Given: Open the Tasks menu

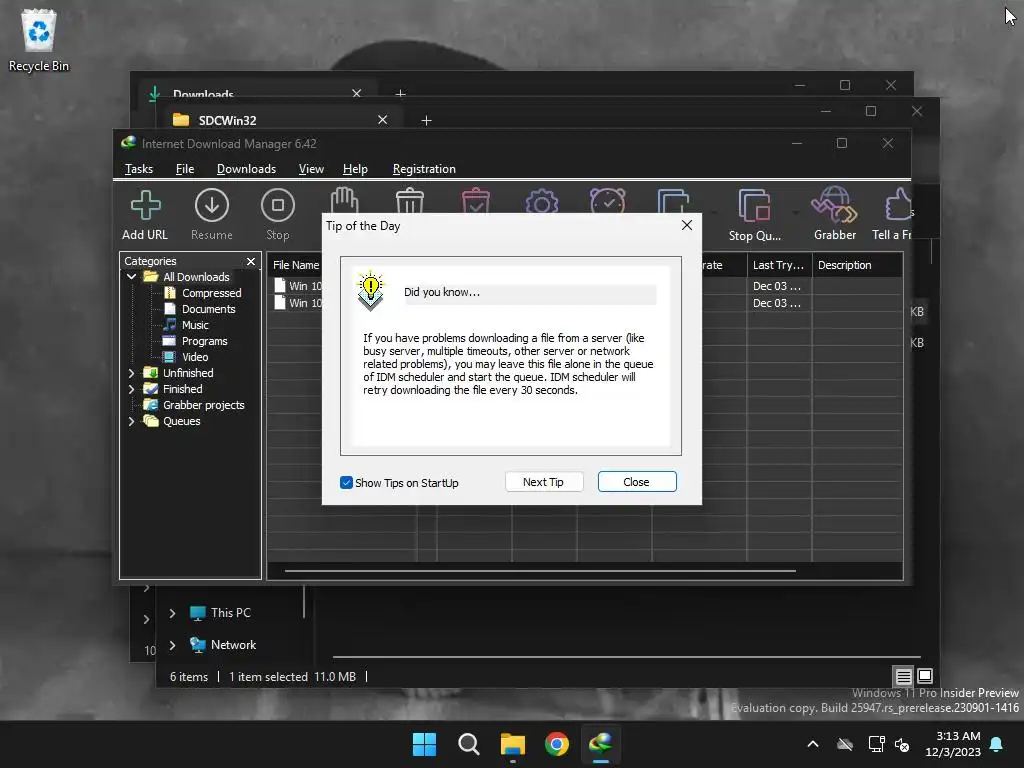Looking at the screenshot, I should point(138,168).
